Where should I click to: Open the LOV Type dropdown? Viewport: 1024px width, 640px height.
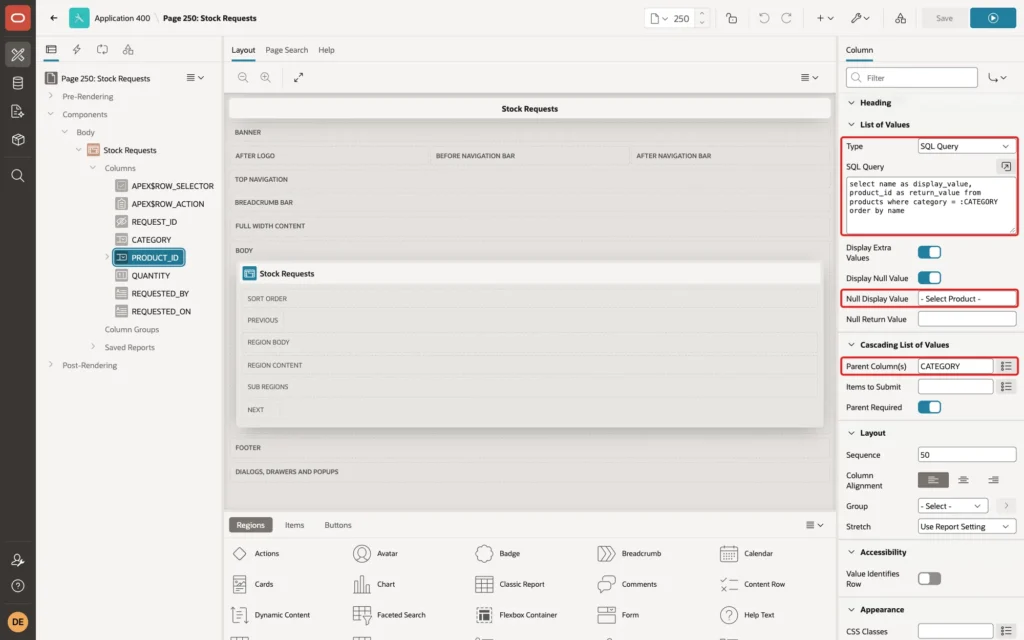[x=967, y=146]
